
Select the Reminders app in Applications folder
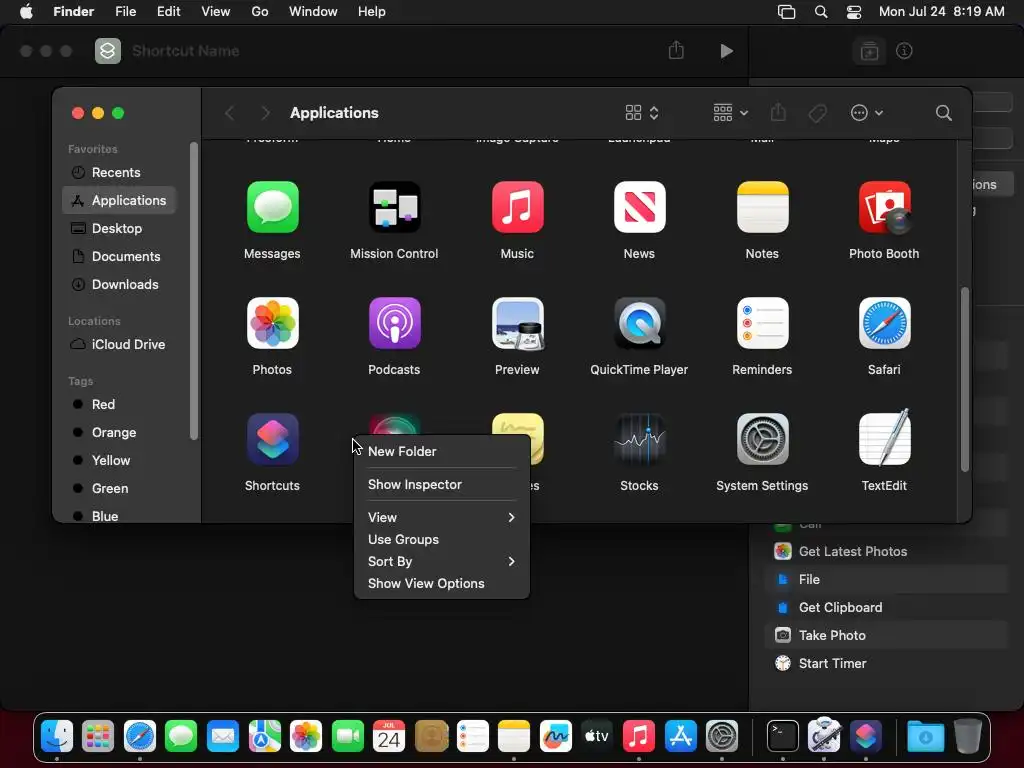click(x=762, y=323)
